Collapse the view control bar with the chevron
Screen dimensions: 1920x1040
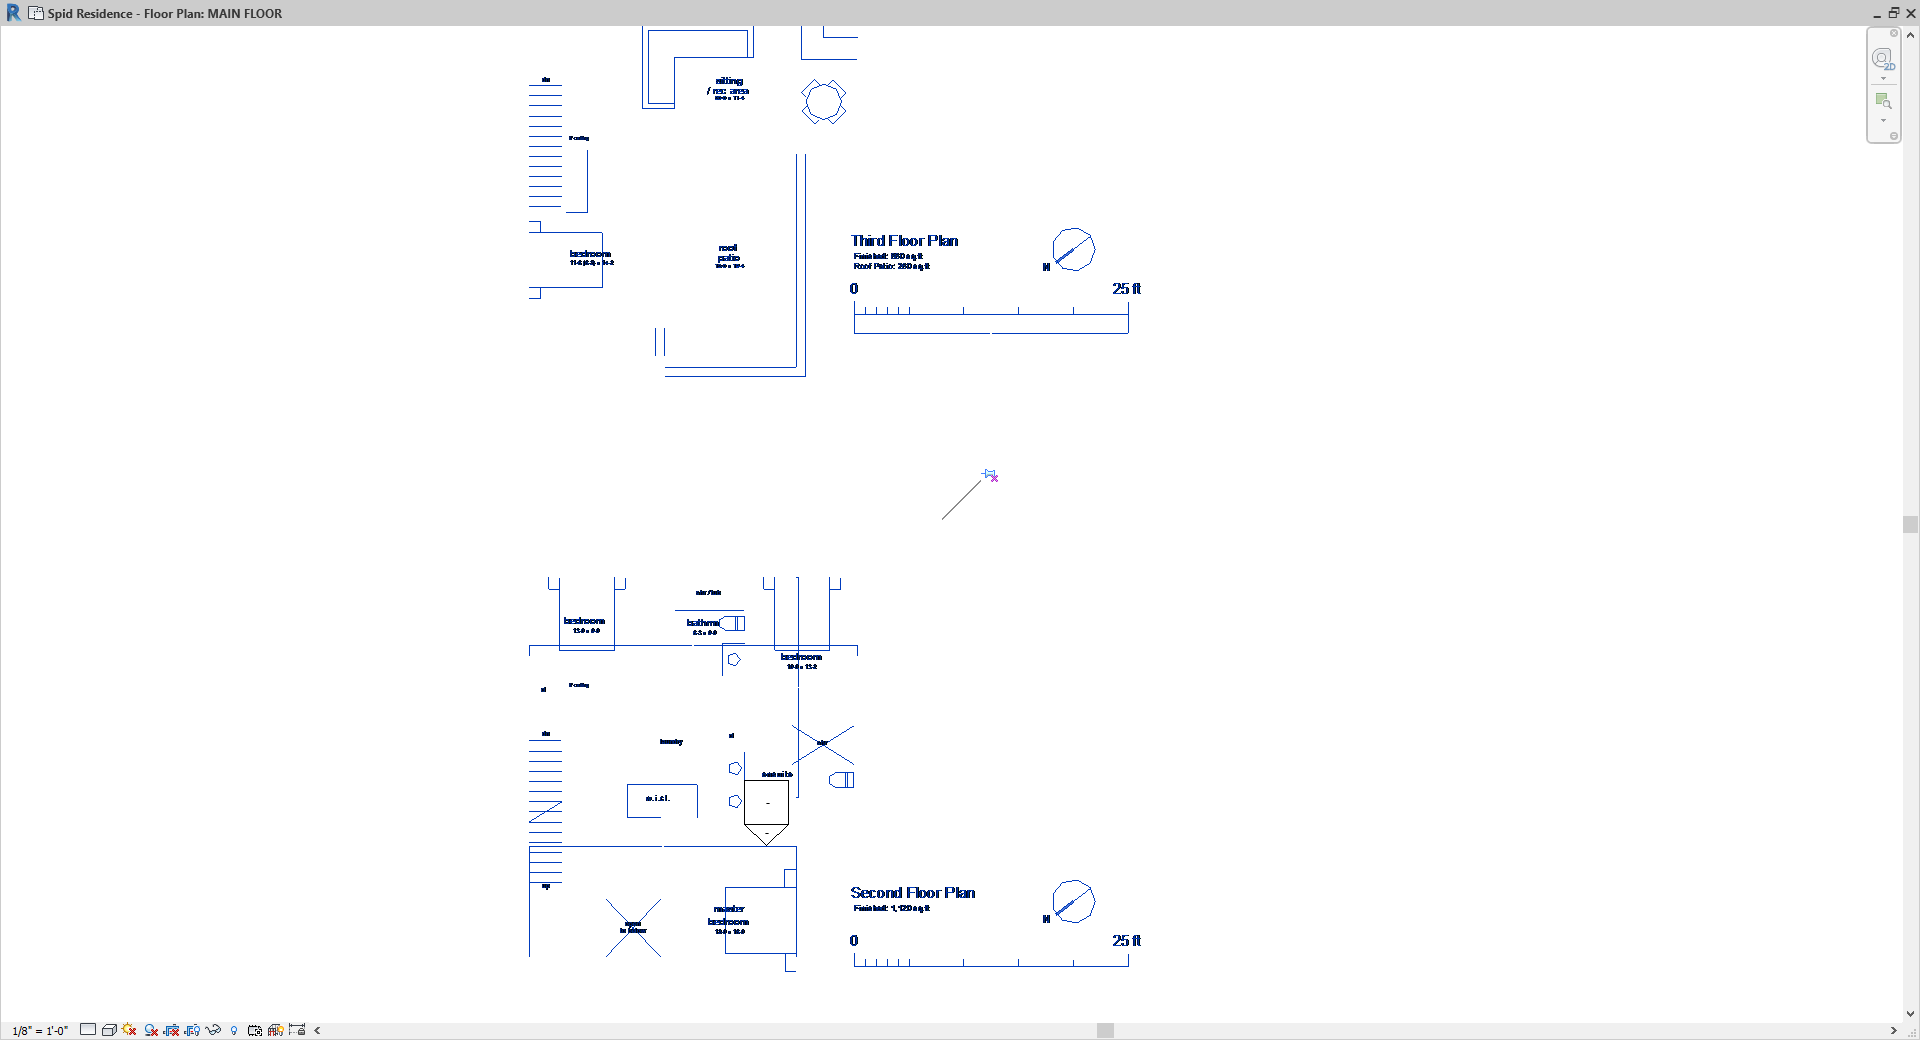pos(317,1031)
